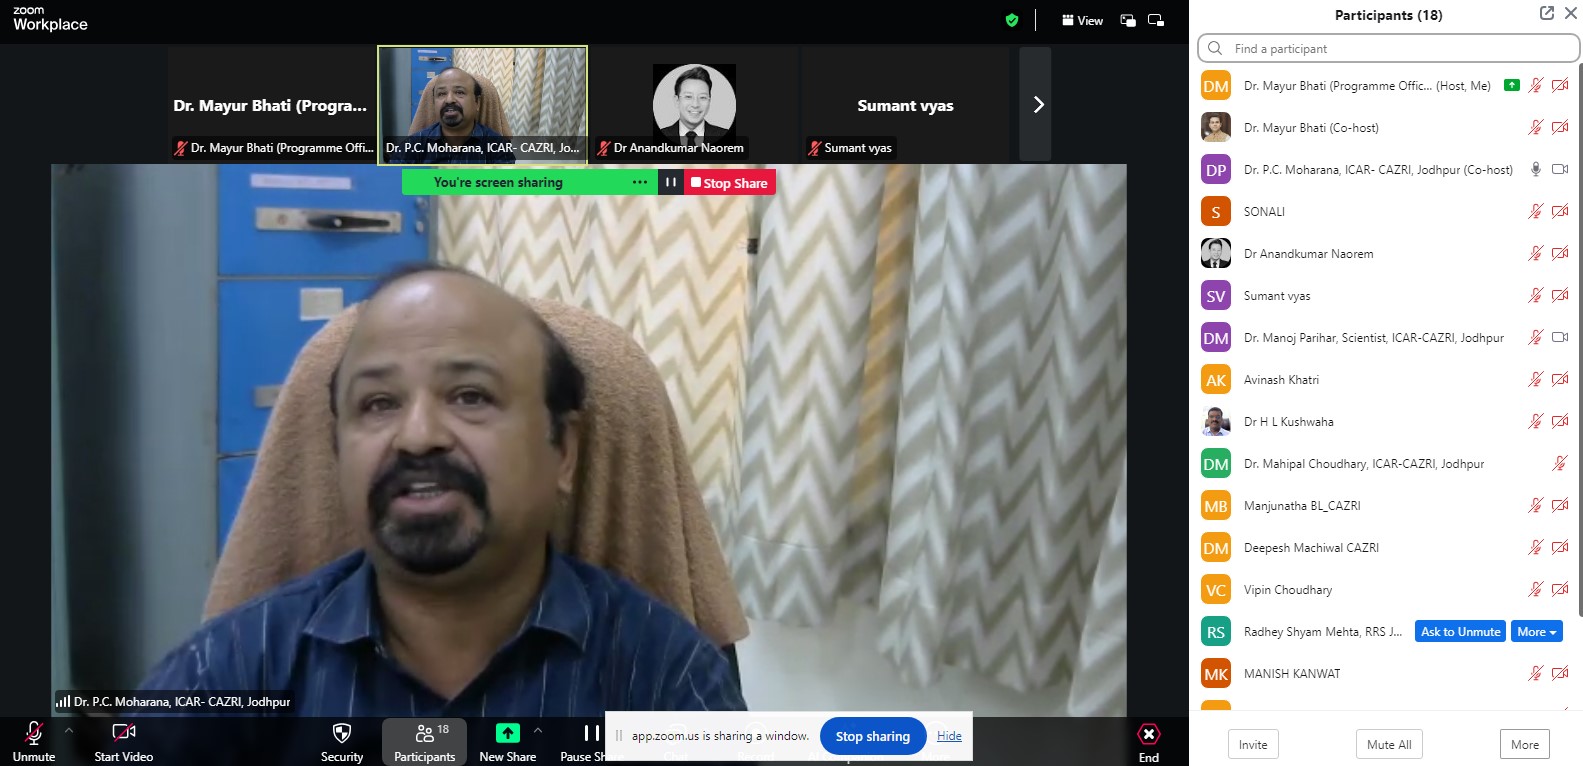End the meeting
This screenshot has height=766, width=1583.
click(1149, 742)
